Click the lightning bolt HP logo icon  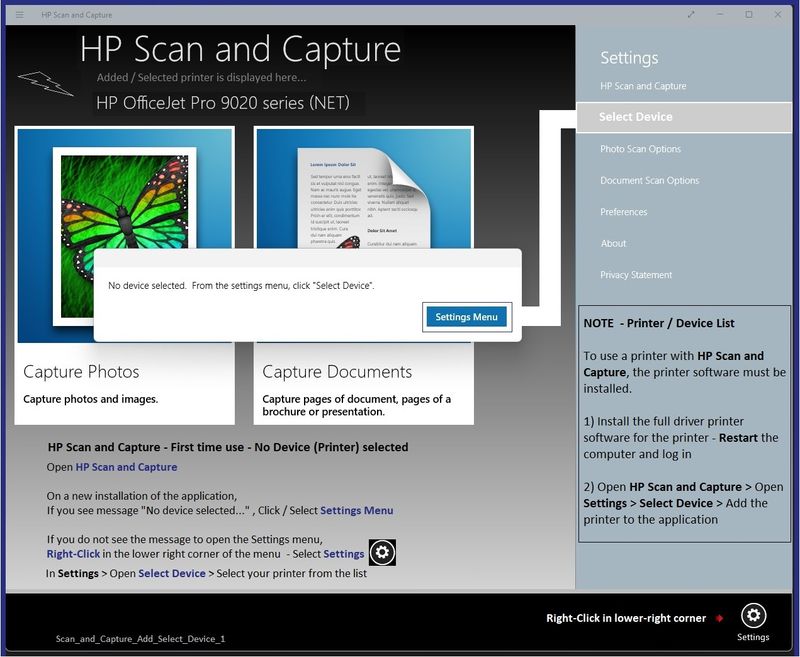click(45, 84)
